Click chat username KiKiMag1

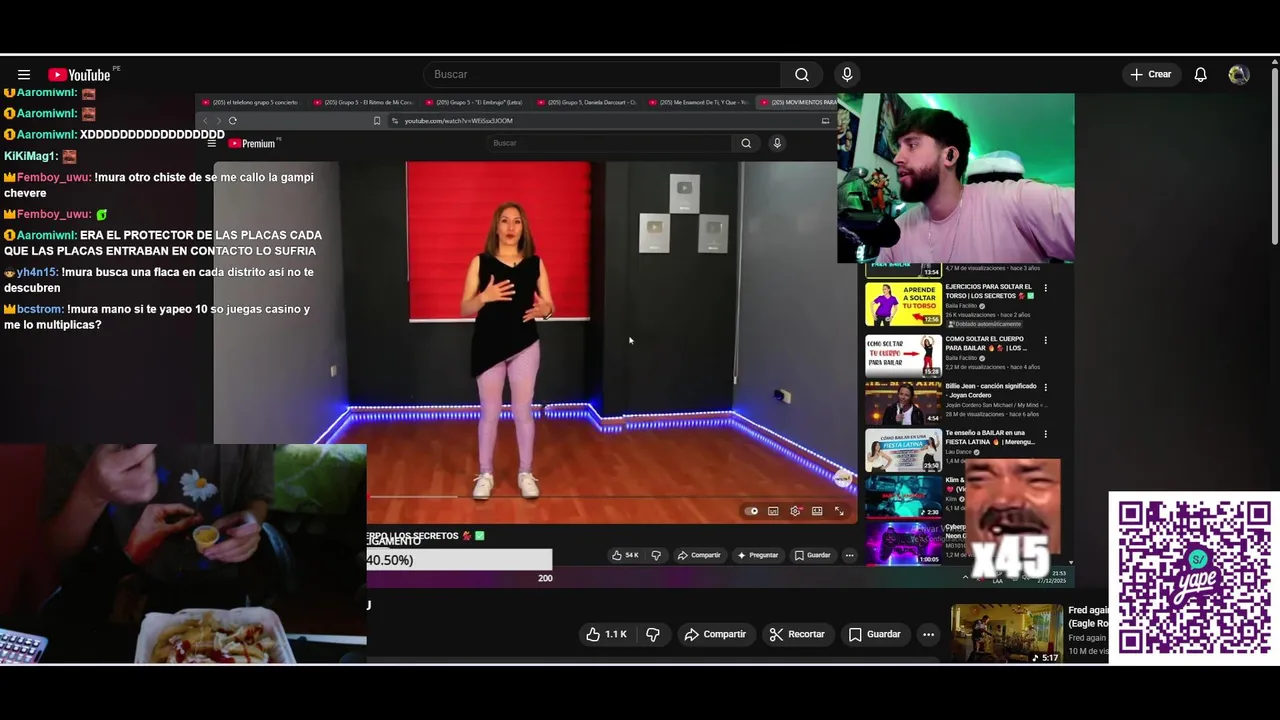31,156
